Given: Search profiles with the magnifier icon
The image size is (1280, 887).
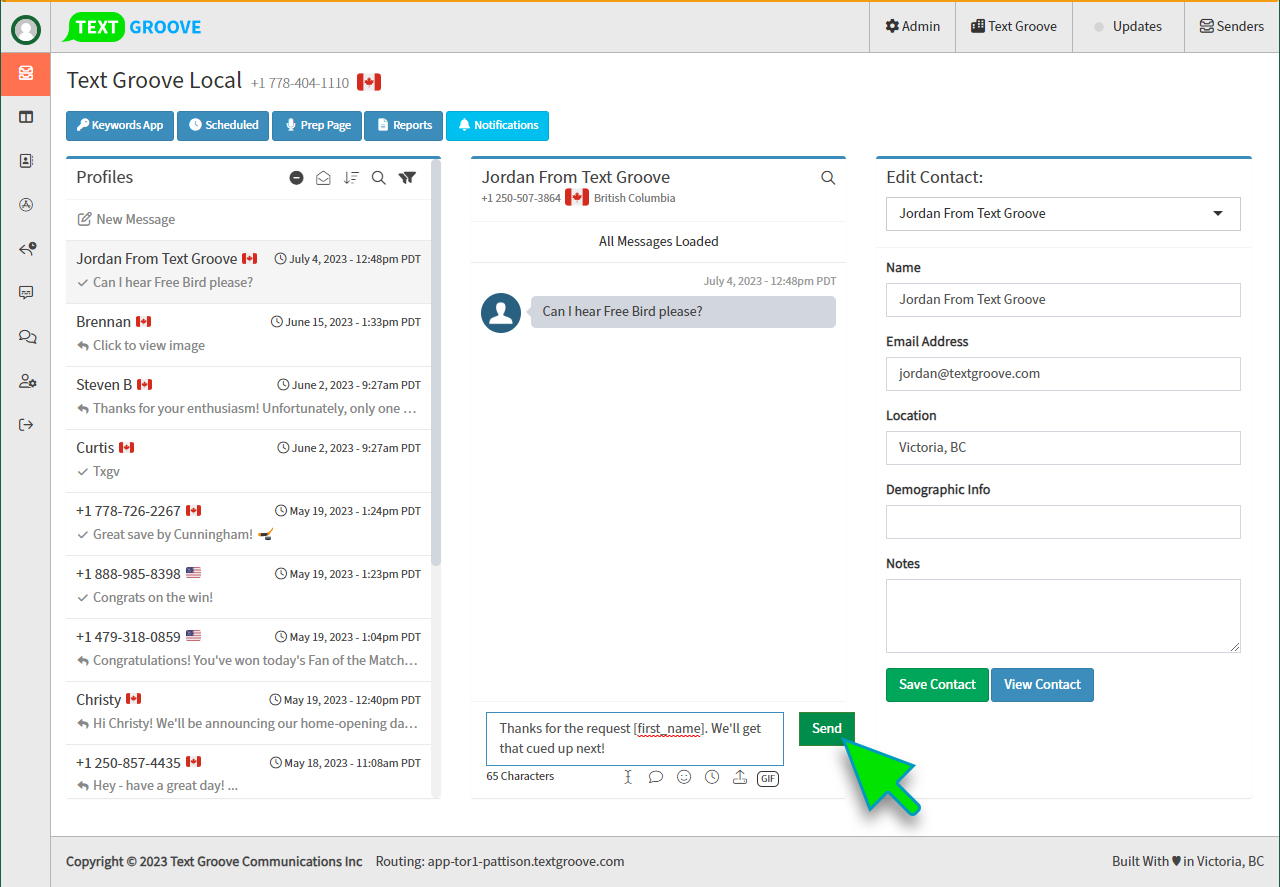Looking at the screenshot, I should click(379, 178).
